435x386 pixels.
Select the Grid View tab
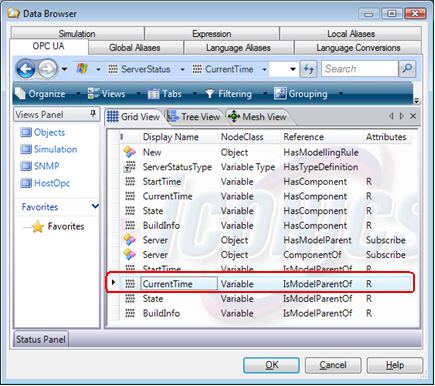pyautogui.click(x=133, y=117)
